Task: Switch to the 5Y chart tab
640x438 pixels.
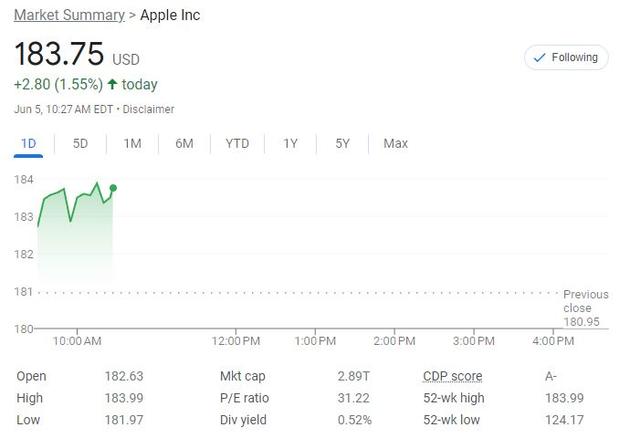Action: [342, 143]
